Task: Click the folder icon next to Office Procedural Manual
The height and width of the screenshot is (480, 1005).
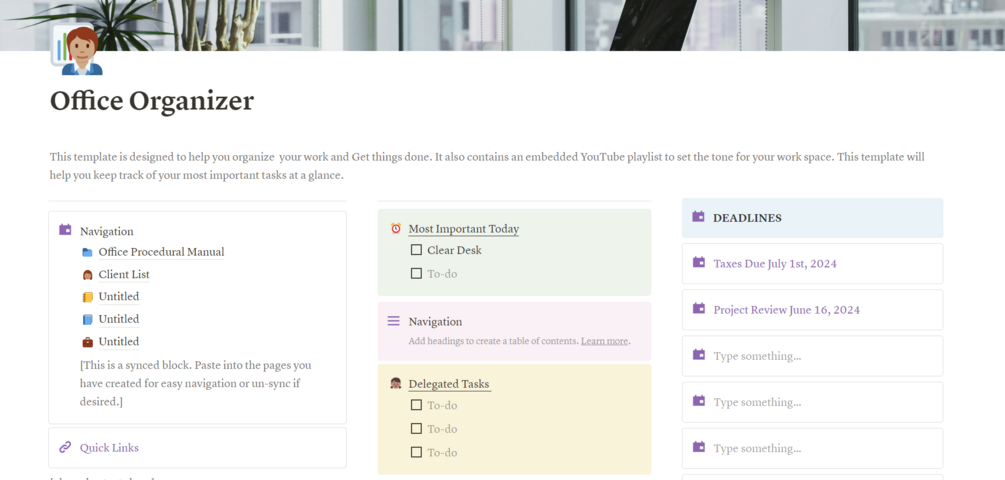Action: (x=87, y=252)
